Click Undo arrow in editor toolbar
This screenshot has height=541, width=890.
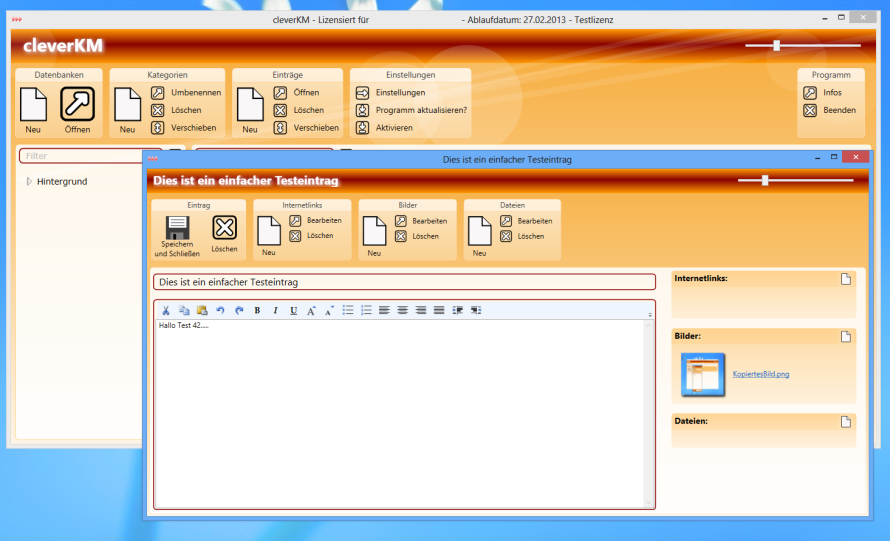[x=220, y=310]
